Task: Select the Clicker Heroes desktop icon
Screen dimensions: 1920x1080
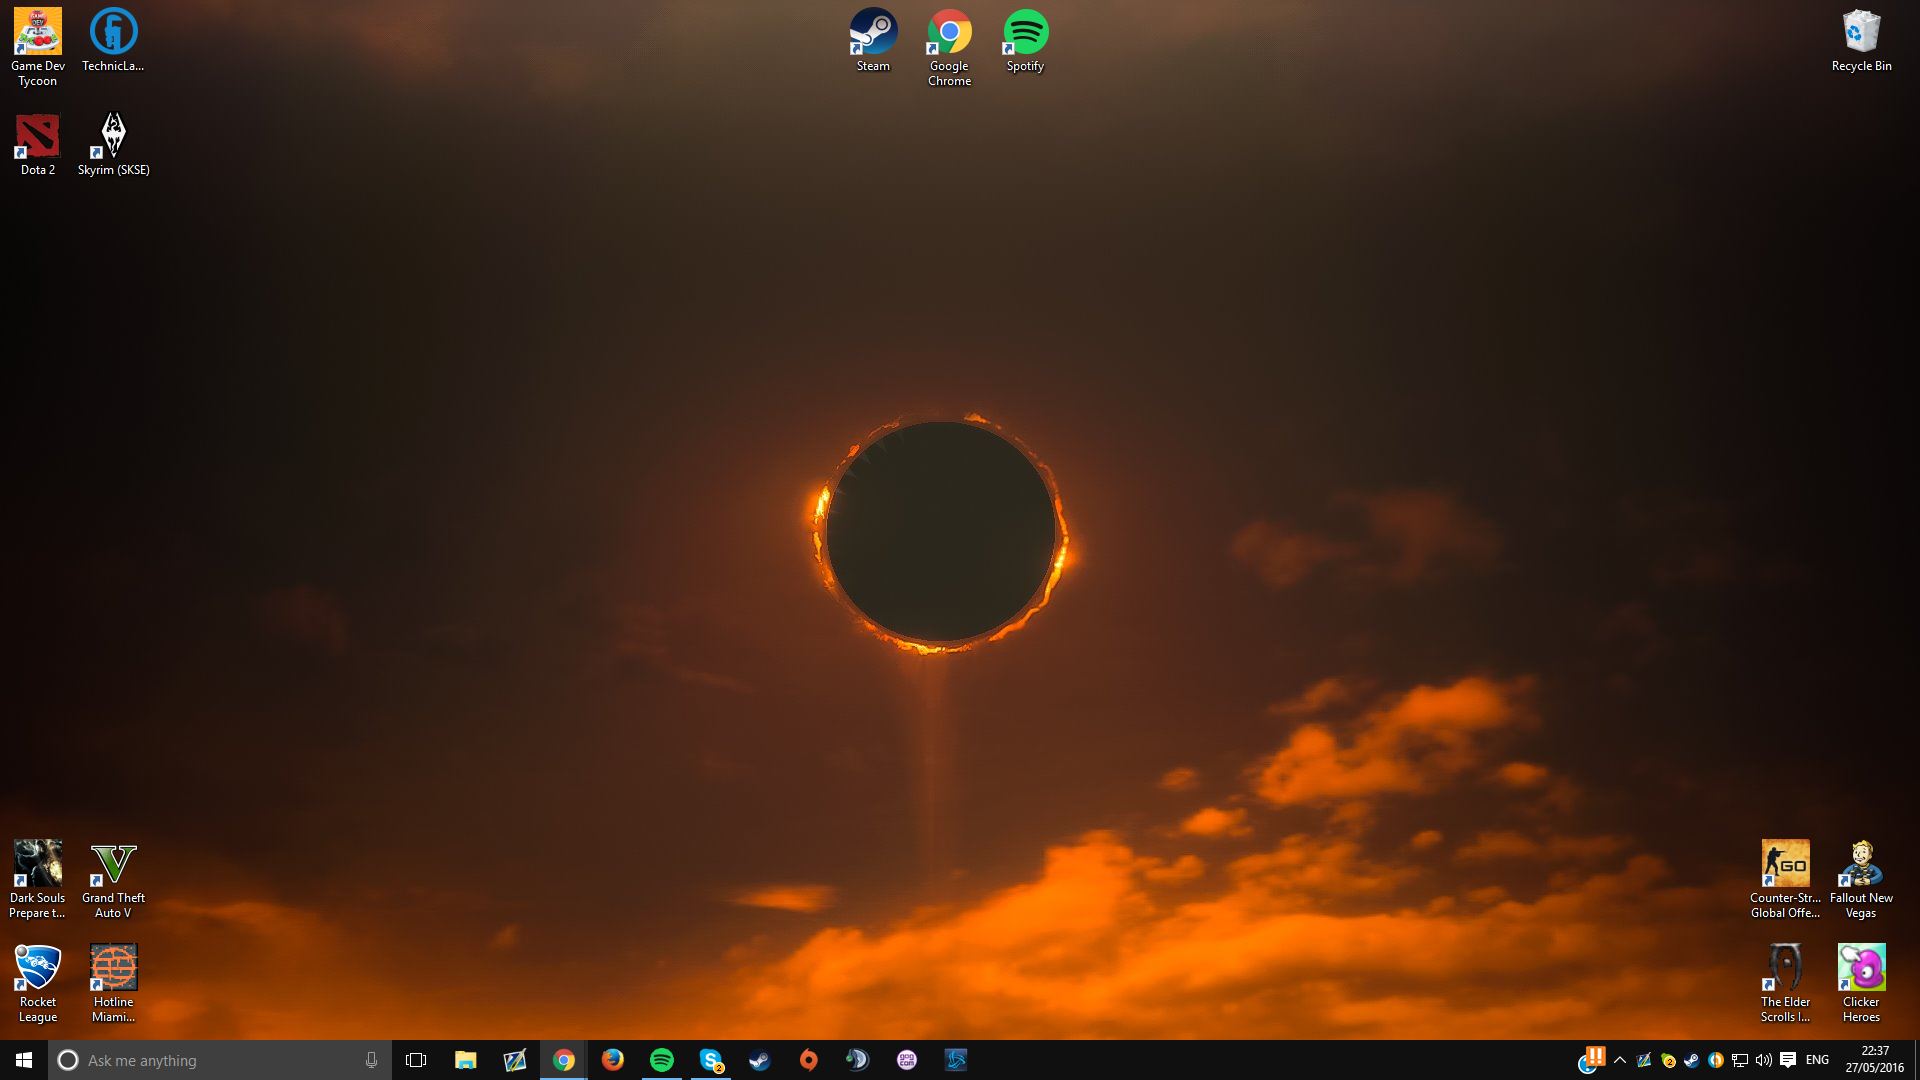Action: pos(1861,983)
